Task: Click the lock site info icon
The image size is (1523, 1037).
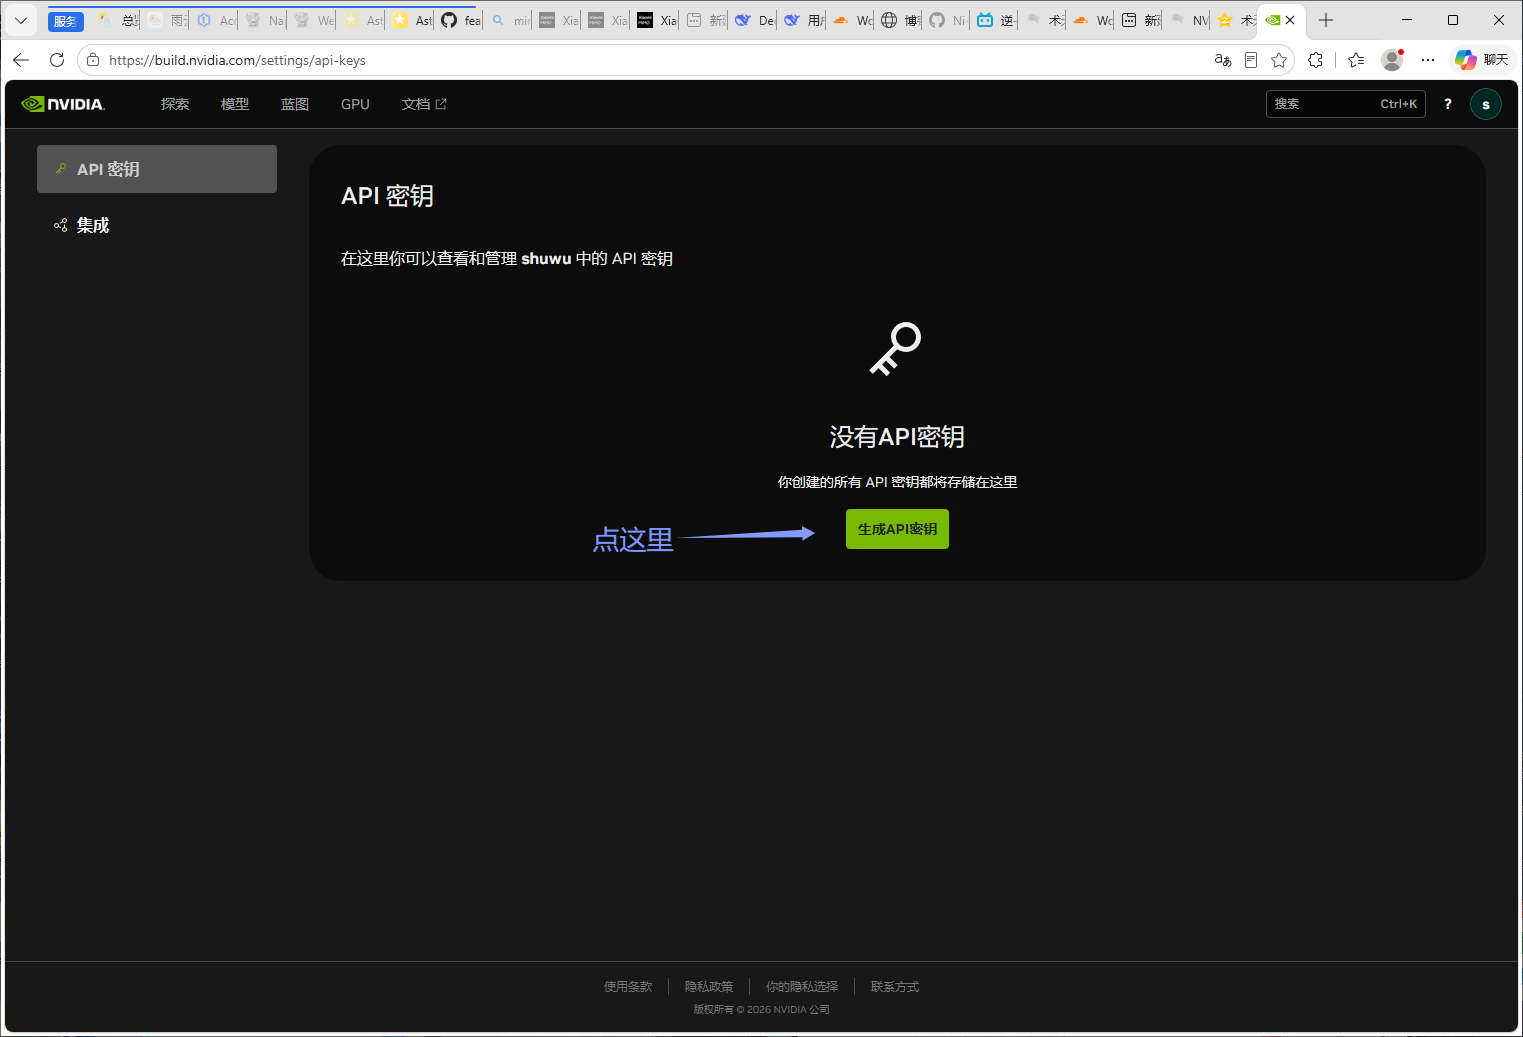Action: [93, 60]
